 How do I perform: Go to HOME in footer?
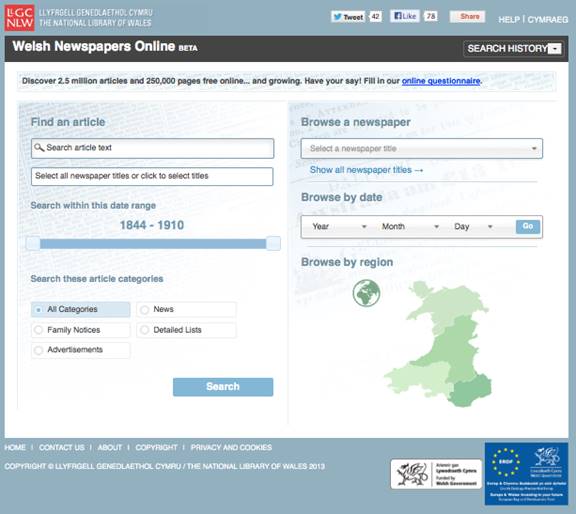(15, 447)
